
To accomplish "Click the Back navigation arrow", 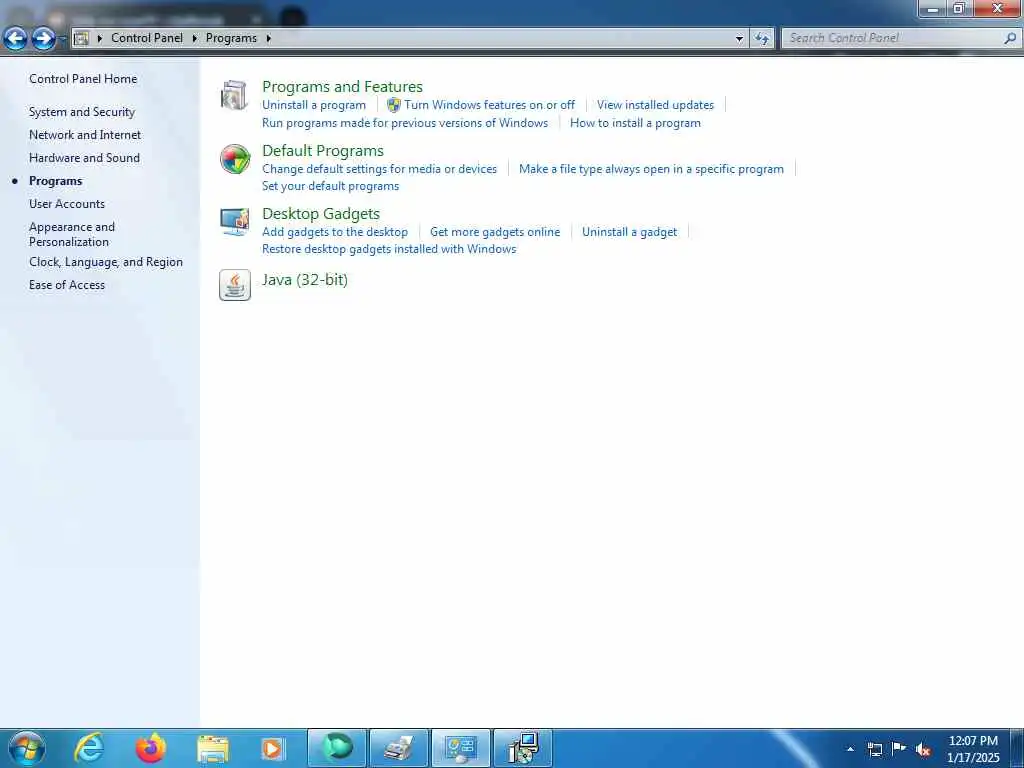I will point(16,39).
